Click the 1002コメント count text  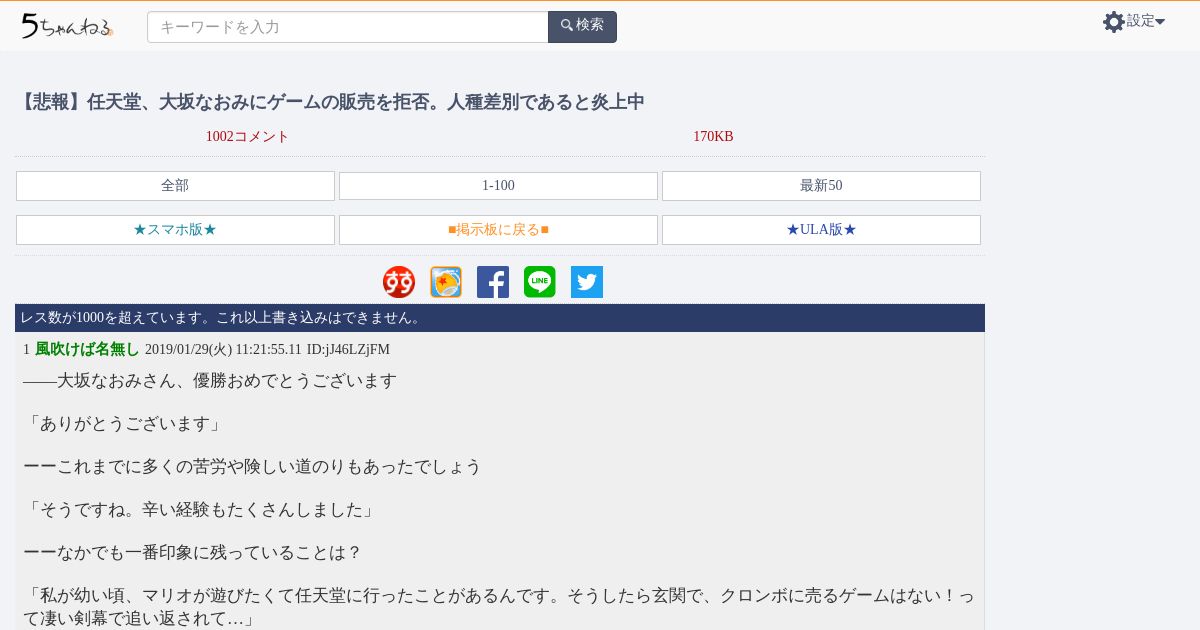[247, 137]
